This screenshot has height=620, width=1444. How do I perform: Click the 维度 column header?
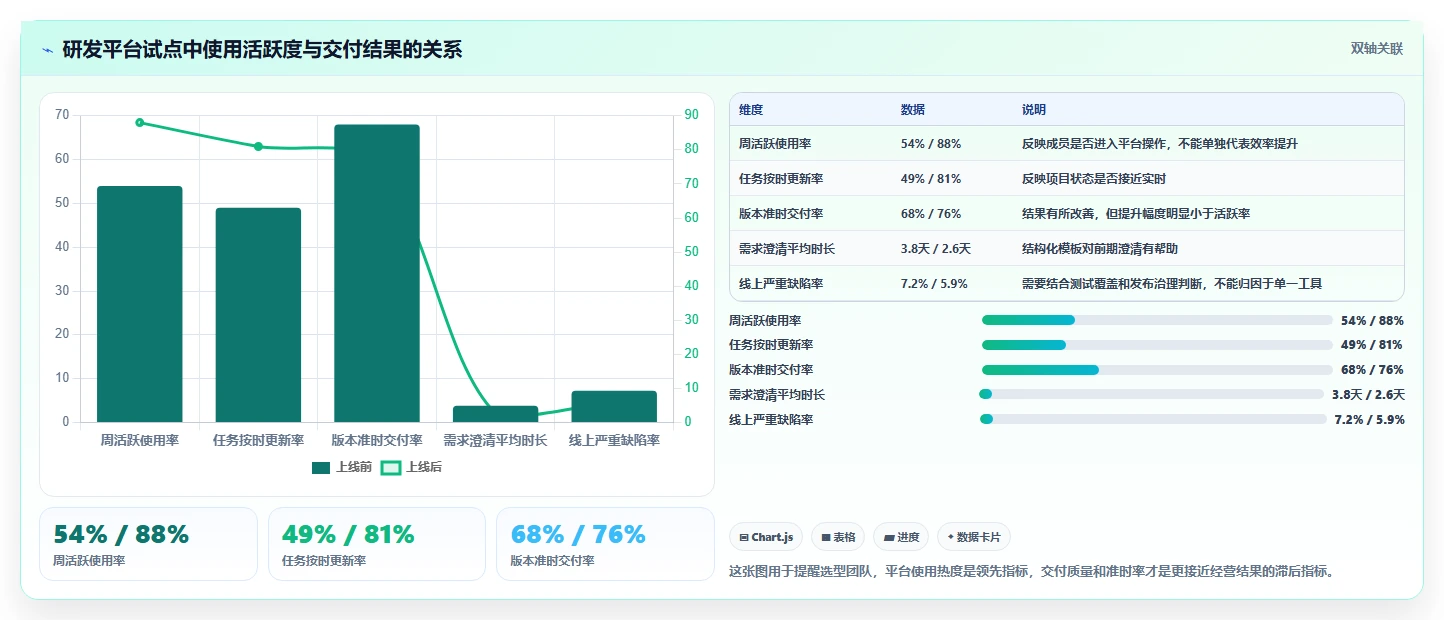point(751,110)
